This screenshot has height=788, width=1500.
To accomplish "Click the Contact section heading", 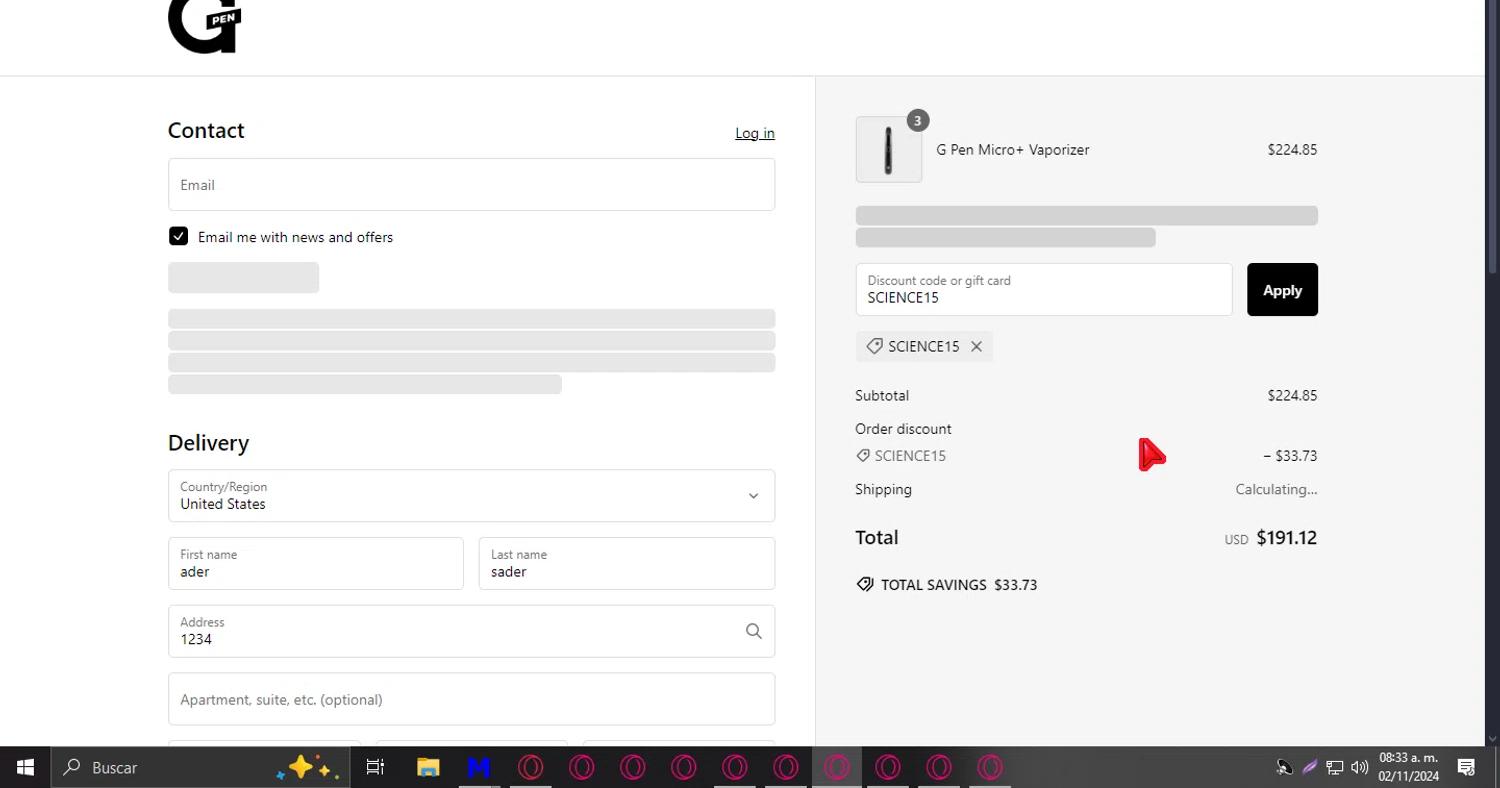I will click(x=206, y=131).
